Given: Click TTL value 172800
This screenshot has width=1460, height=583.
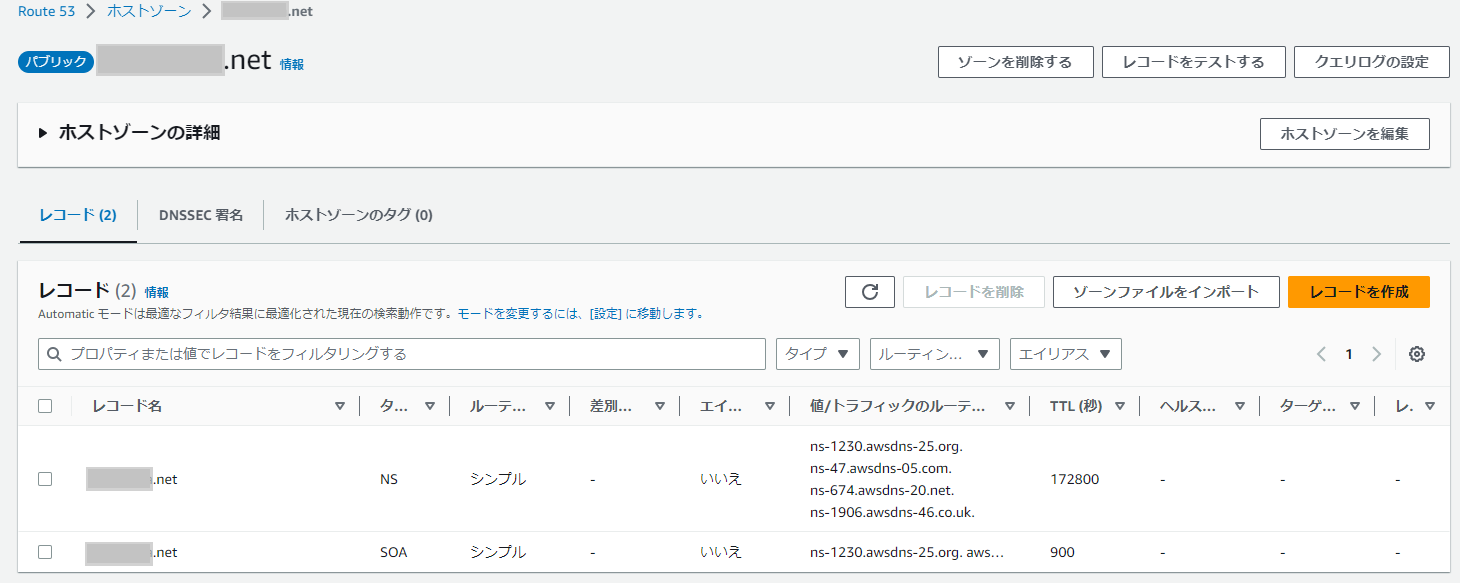Looking at the screenshot, I should pos(1074,479).
